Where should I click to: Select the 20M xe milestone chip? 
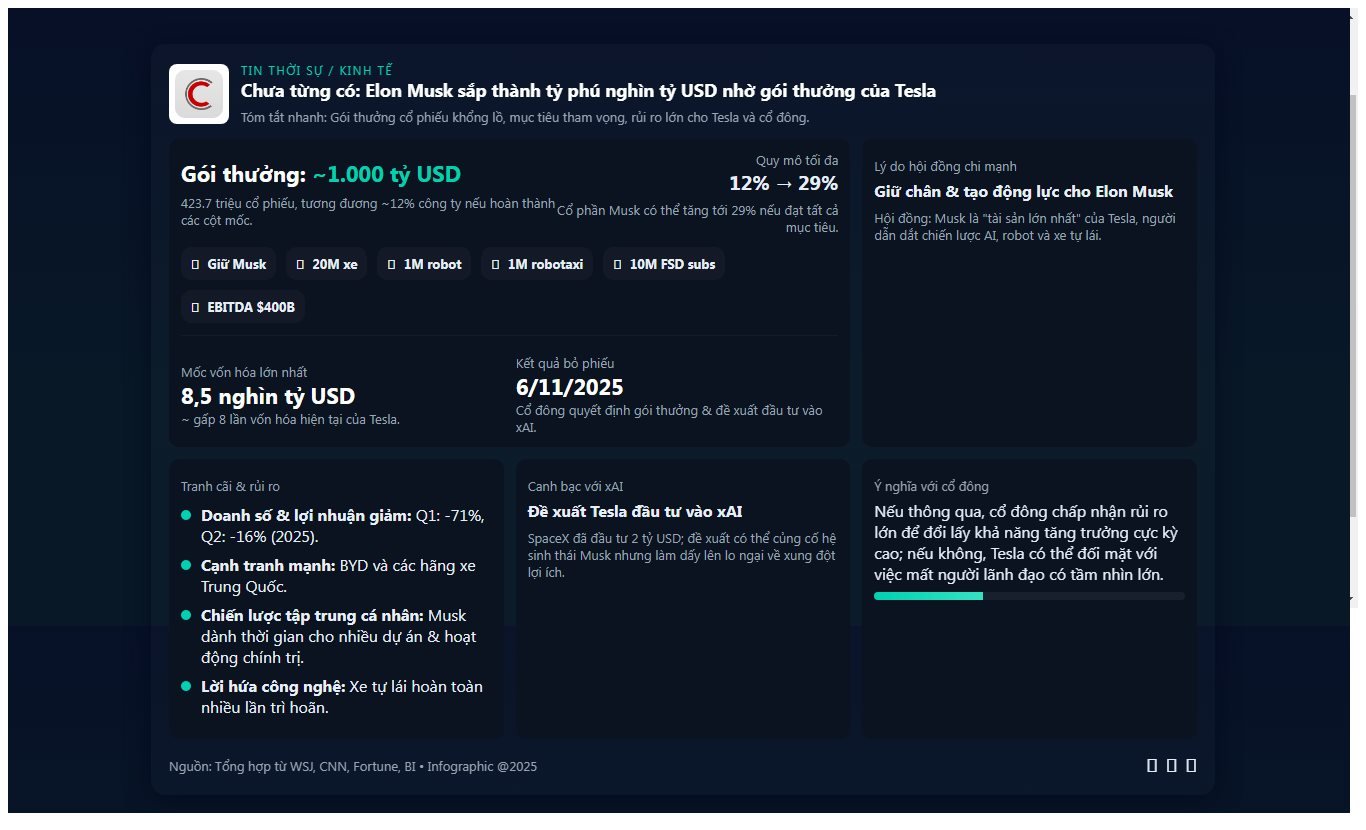tap(327, 264)
